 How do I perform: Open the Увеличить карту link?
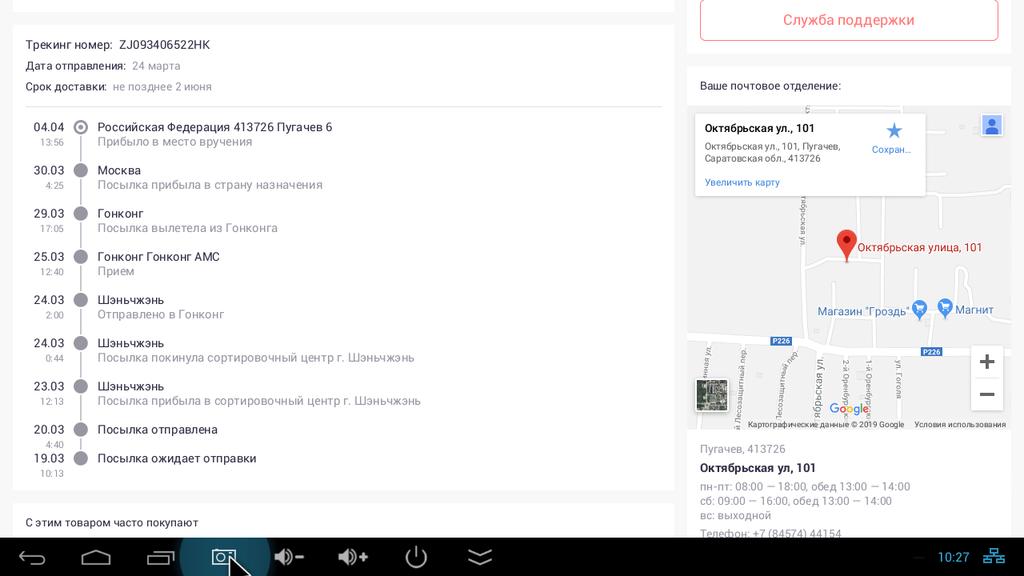(742, 183)
